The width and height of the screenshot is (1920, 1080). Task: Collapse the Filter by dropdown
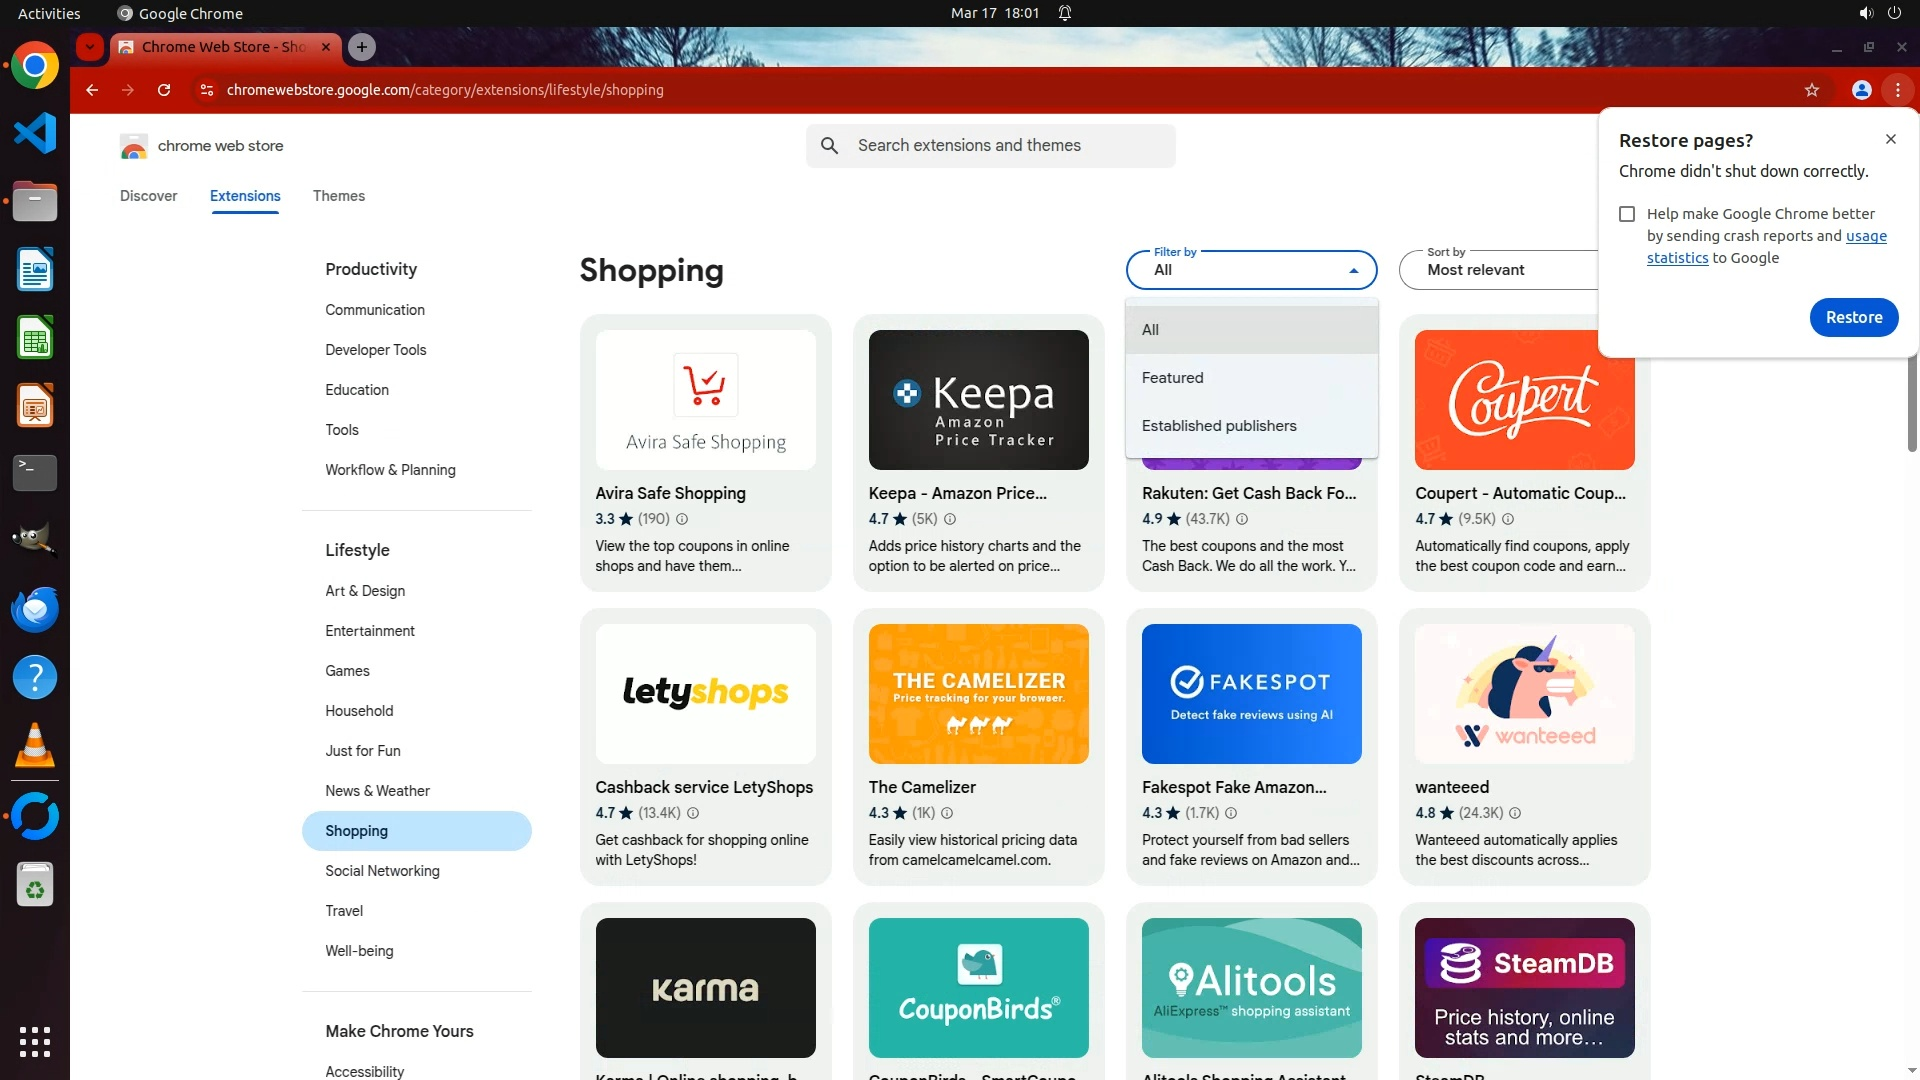click(1251, 270)
